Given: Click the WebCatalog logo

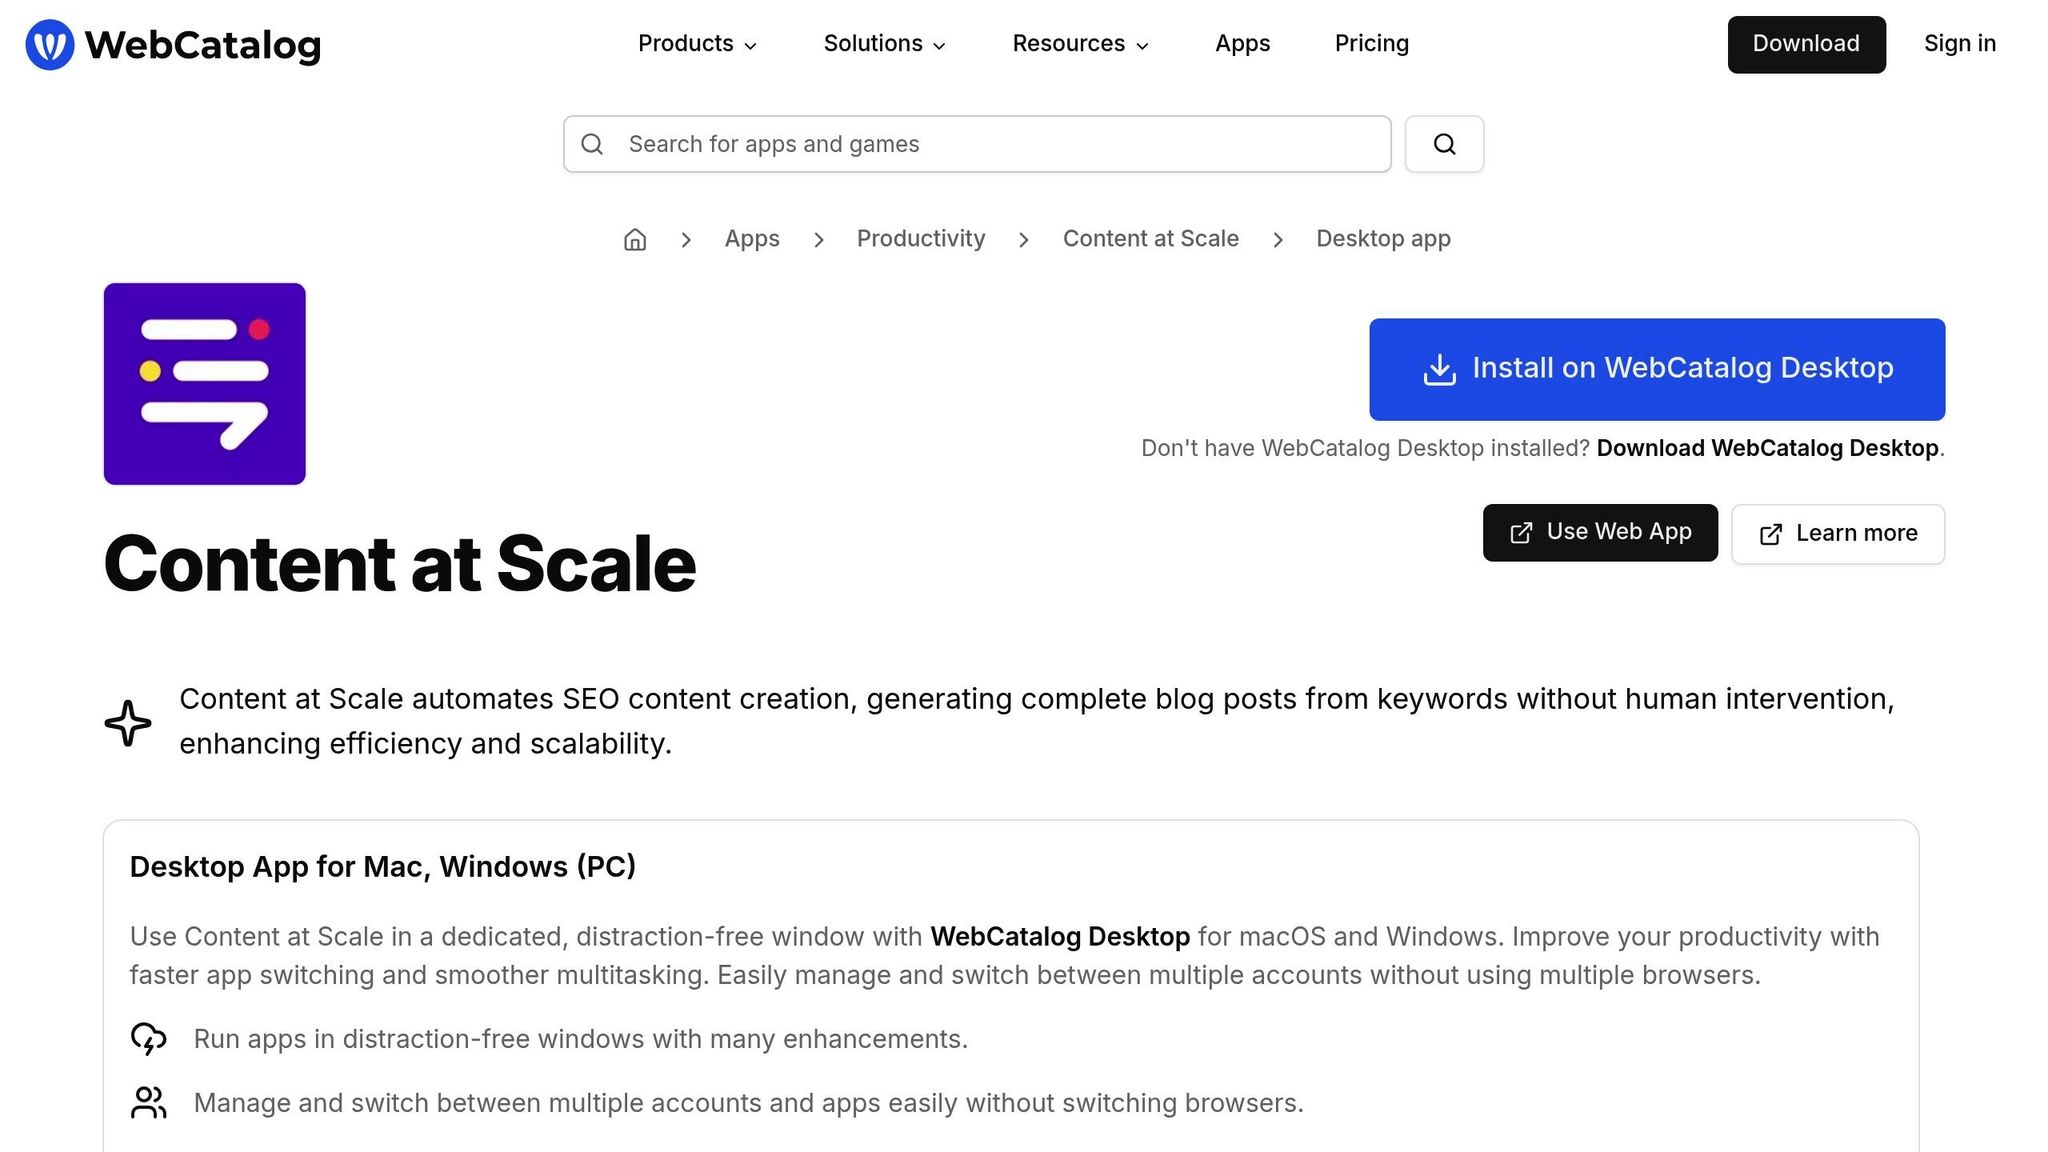Looking at the screenshot, I should tap(172, 44).
